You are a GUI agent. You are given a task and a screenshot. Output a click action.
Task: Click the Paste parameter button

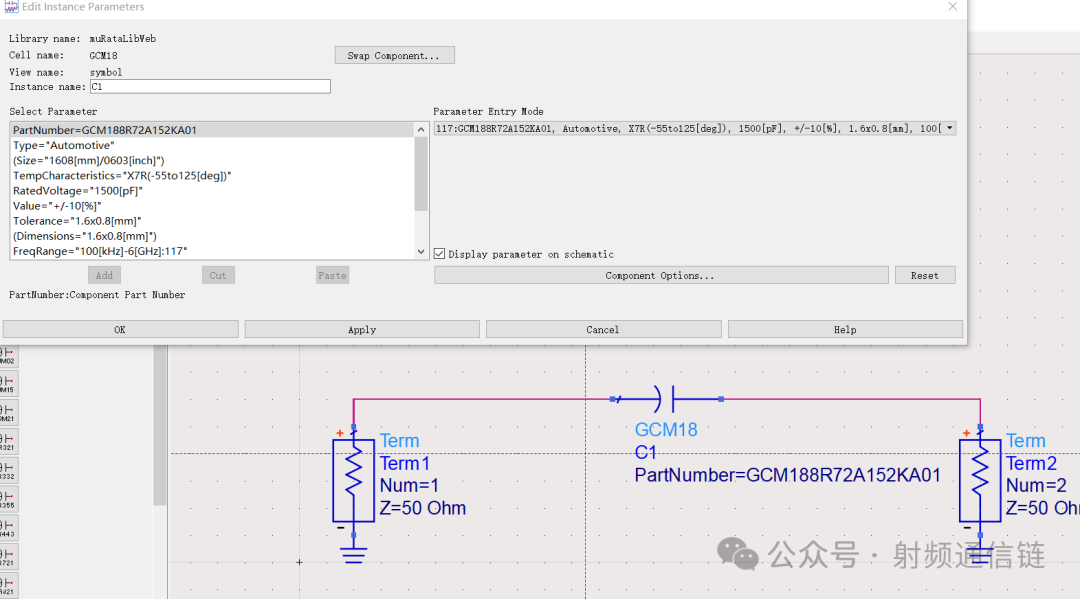click(333, 275)
